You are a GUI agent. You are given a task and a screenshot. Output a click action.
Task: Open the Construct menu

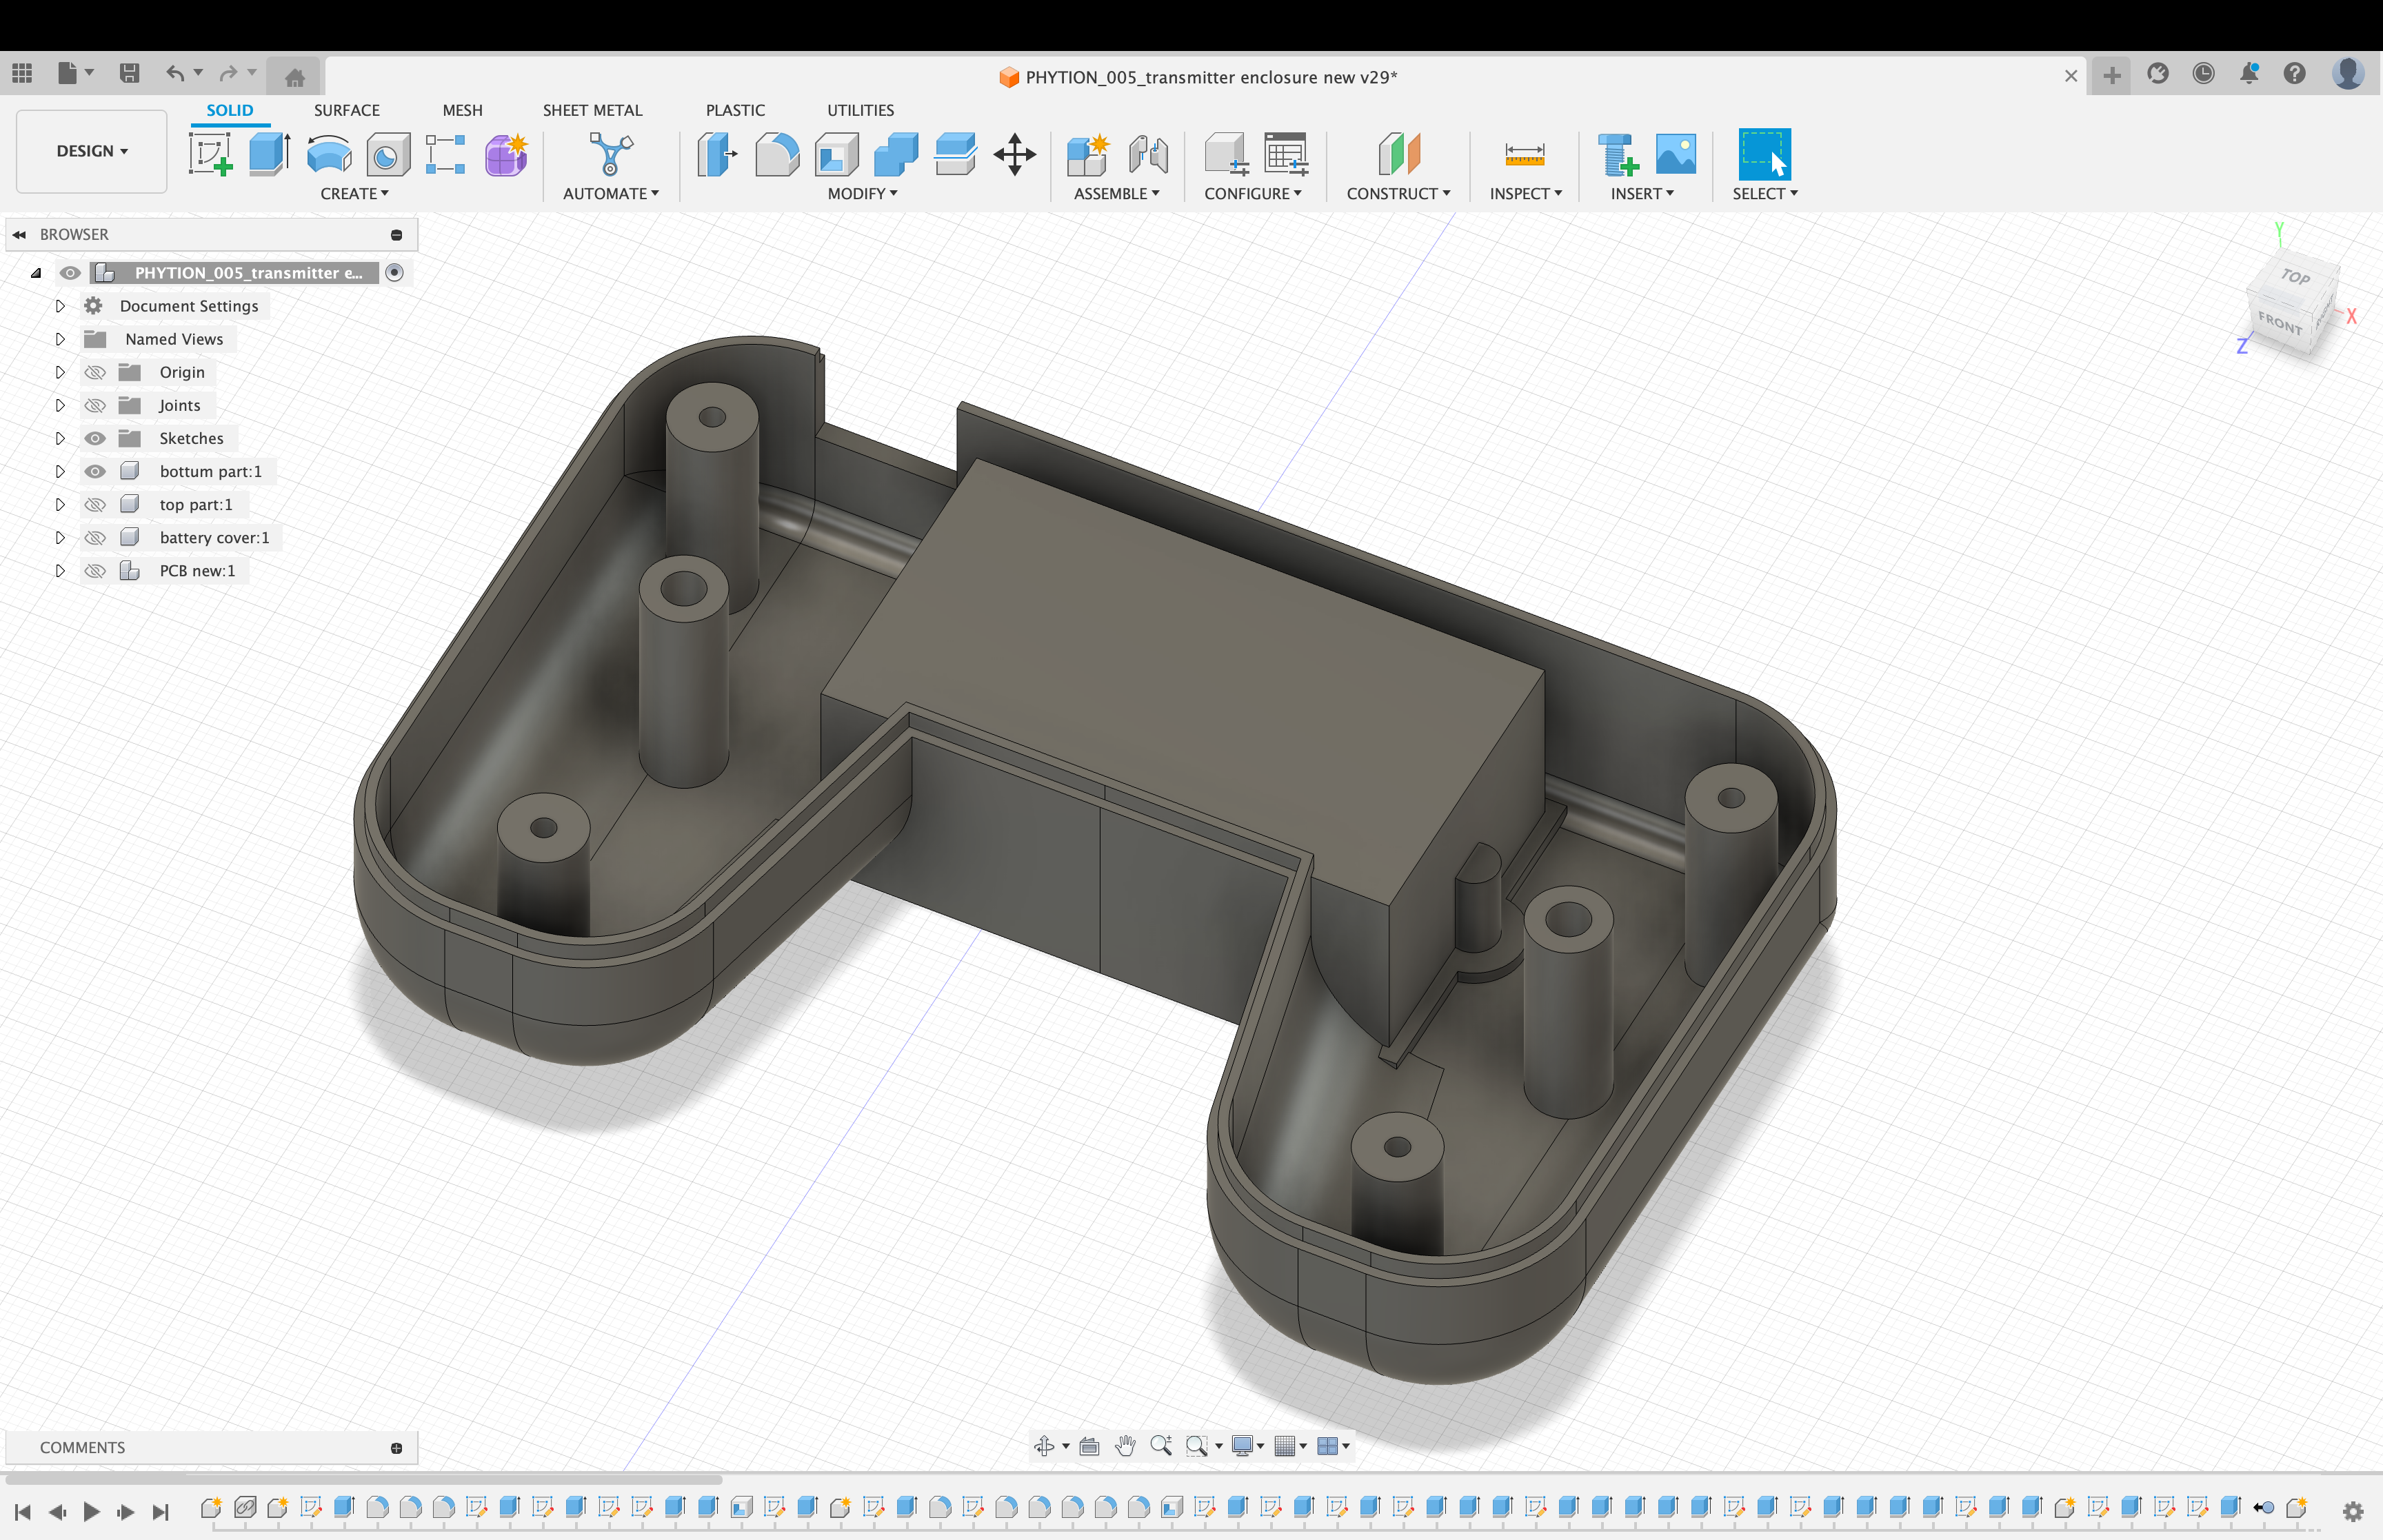(1398, 165)
